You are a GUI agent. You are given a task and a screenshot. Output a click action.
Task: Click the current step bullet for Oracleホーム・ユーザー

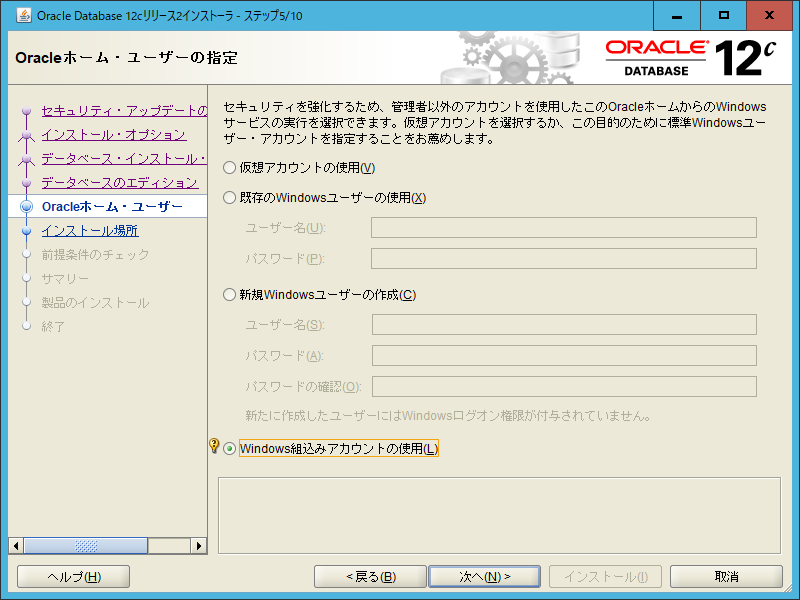tap(27, 207)
